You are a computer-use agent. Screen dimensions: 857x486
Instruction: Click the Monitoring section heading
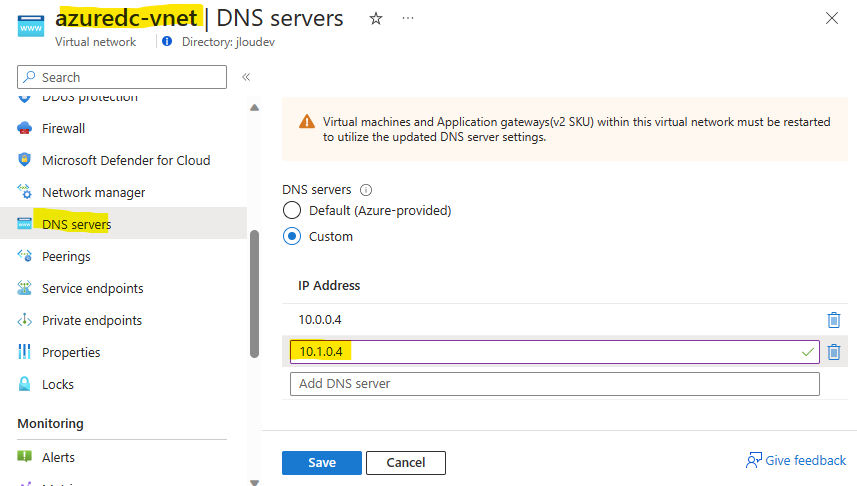pyautogui.click(x=50, y=423)
